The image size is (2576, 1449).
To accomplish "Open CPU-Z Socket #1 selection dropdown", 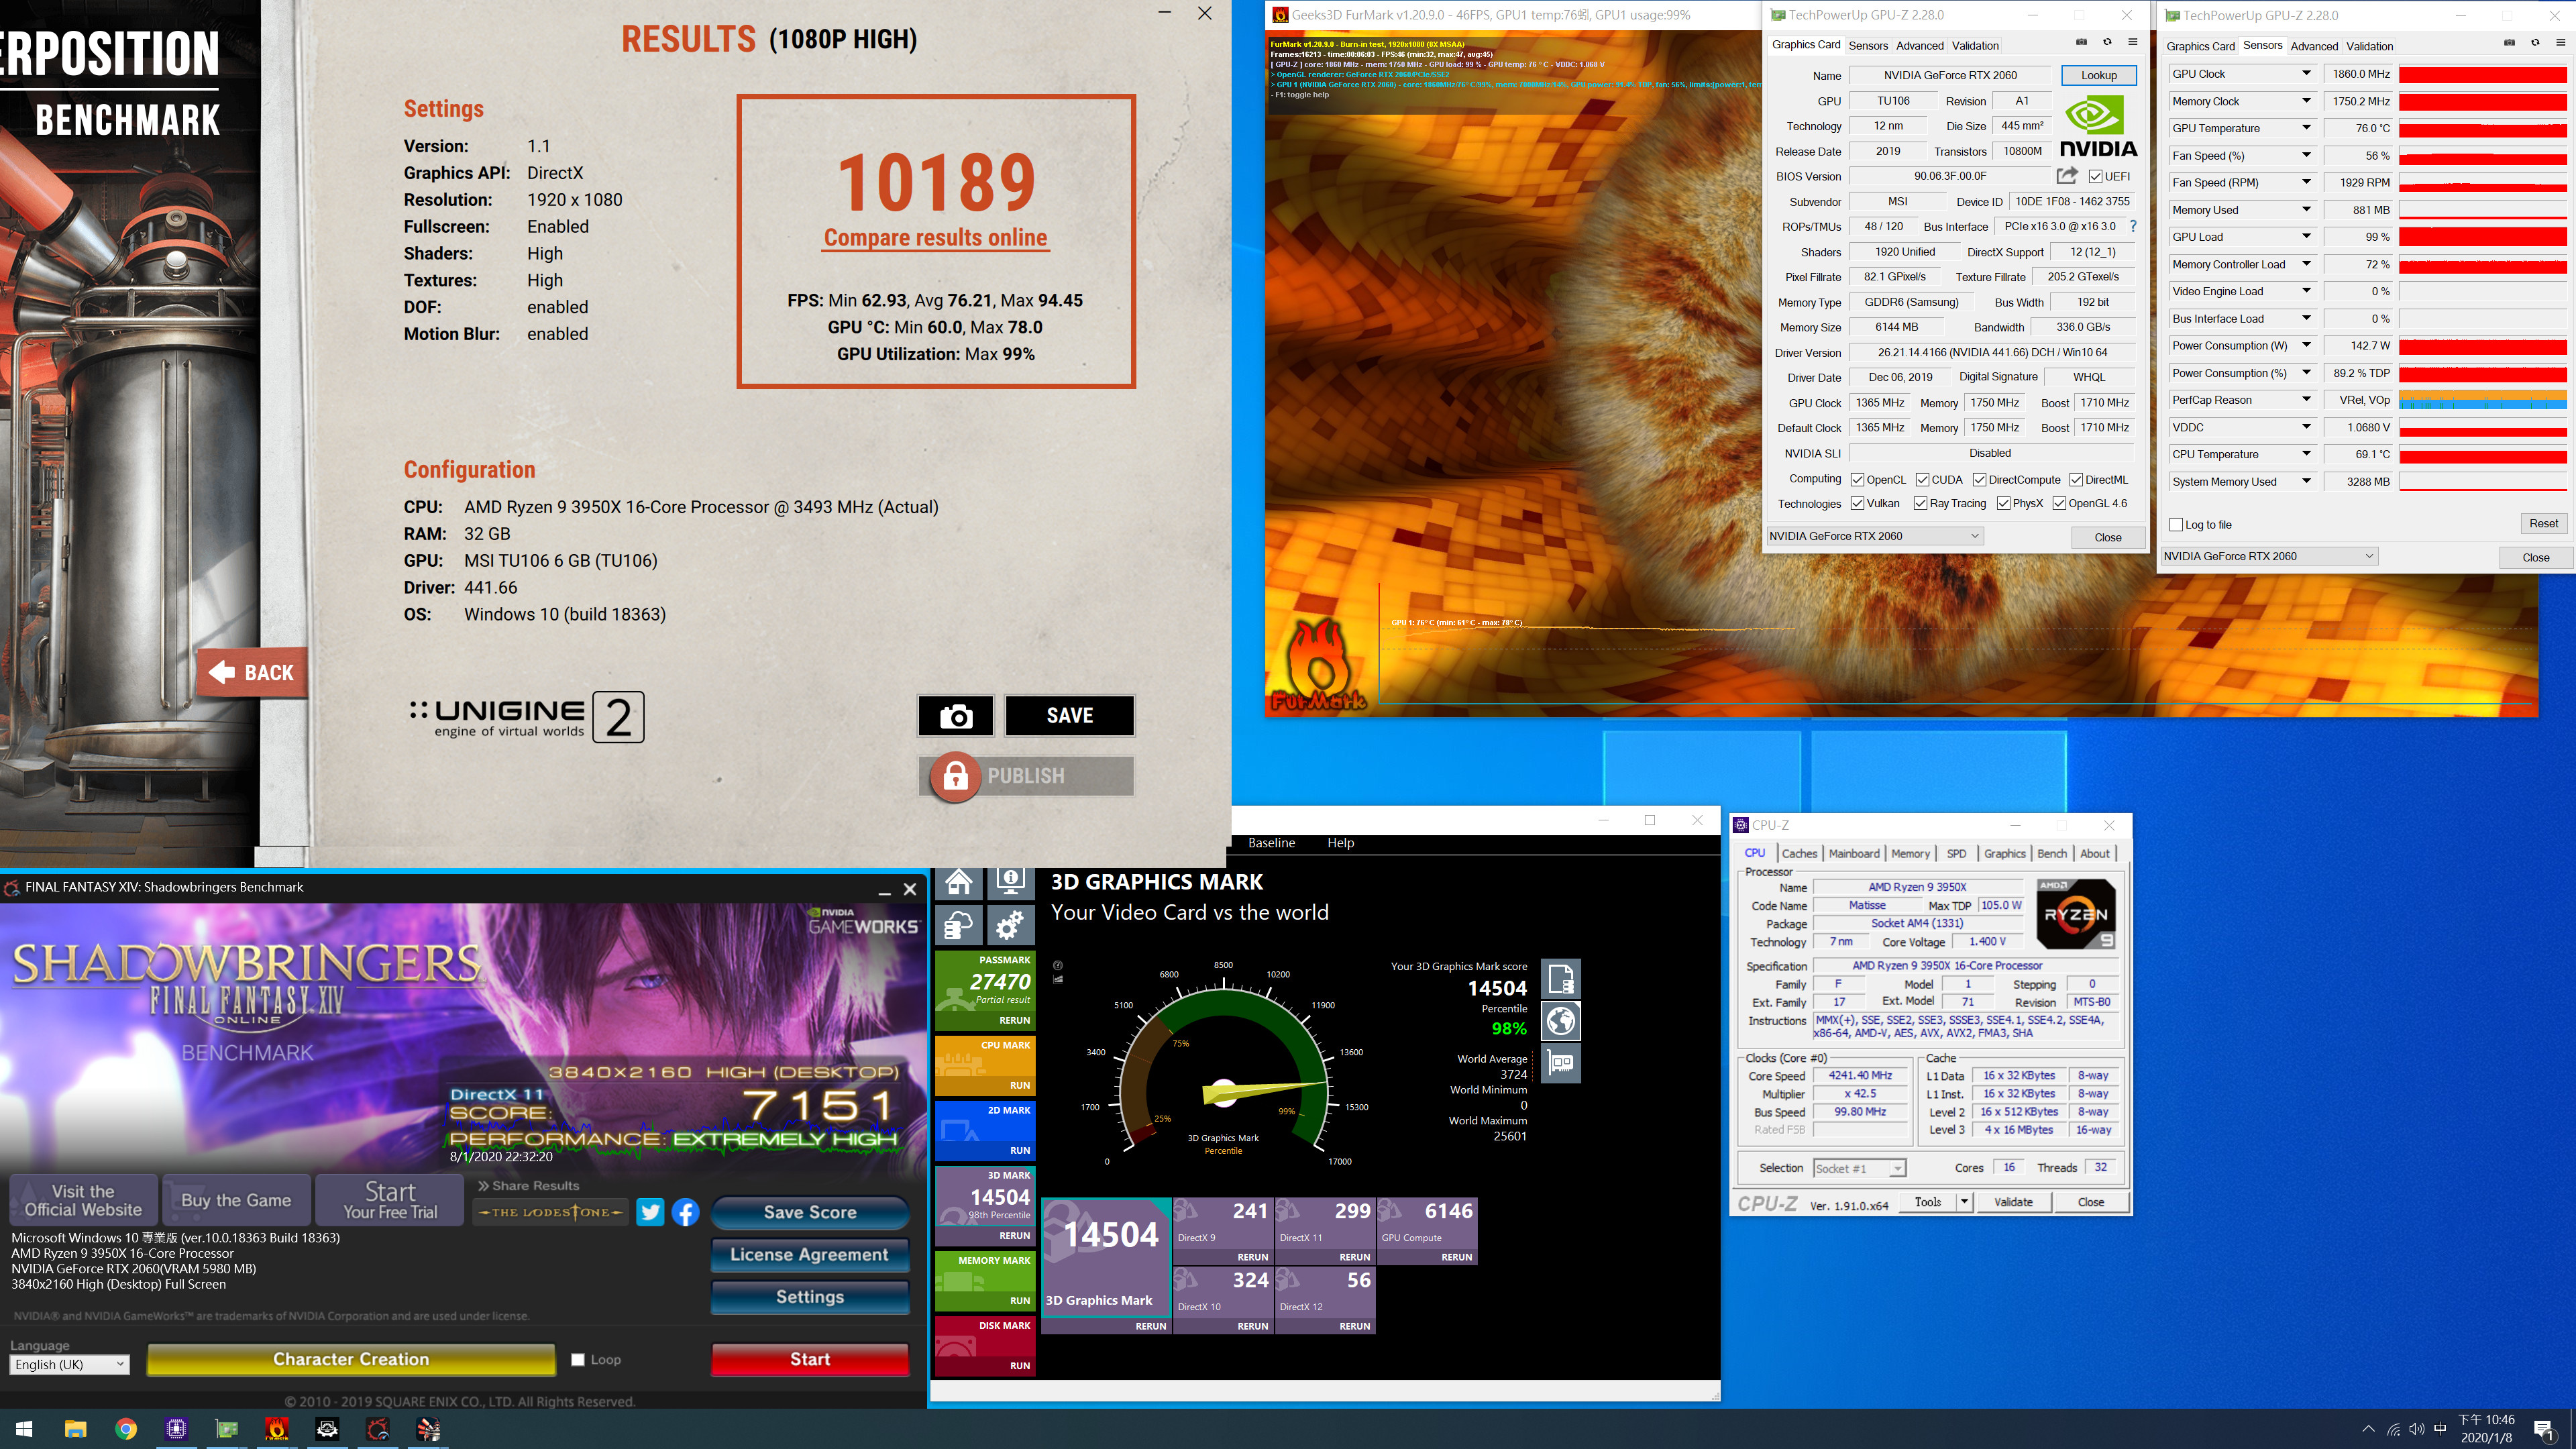I will pyautogui.click(x=1860, y=1168).
